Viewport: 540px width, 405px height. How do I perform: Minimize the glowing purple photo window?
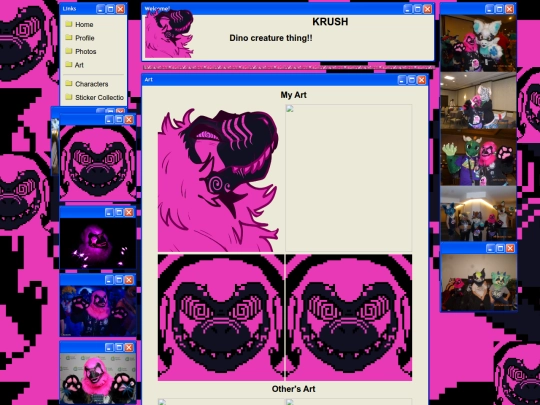[109, 212]
